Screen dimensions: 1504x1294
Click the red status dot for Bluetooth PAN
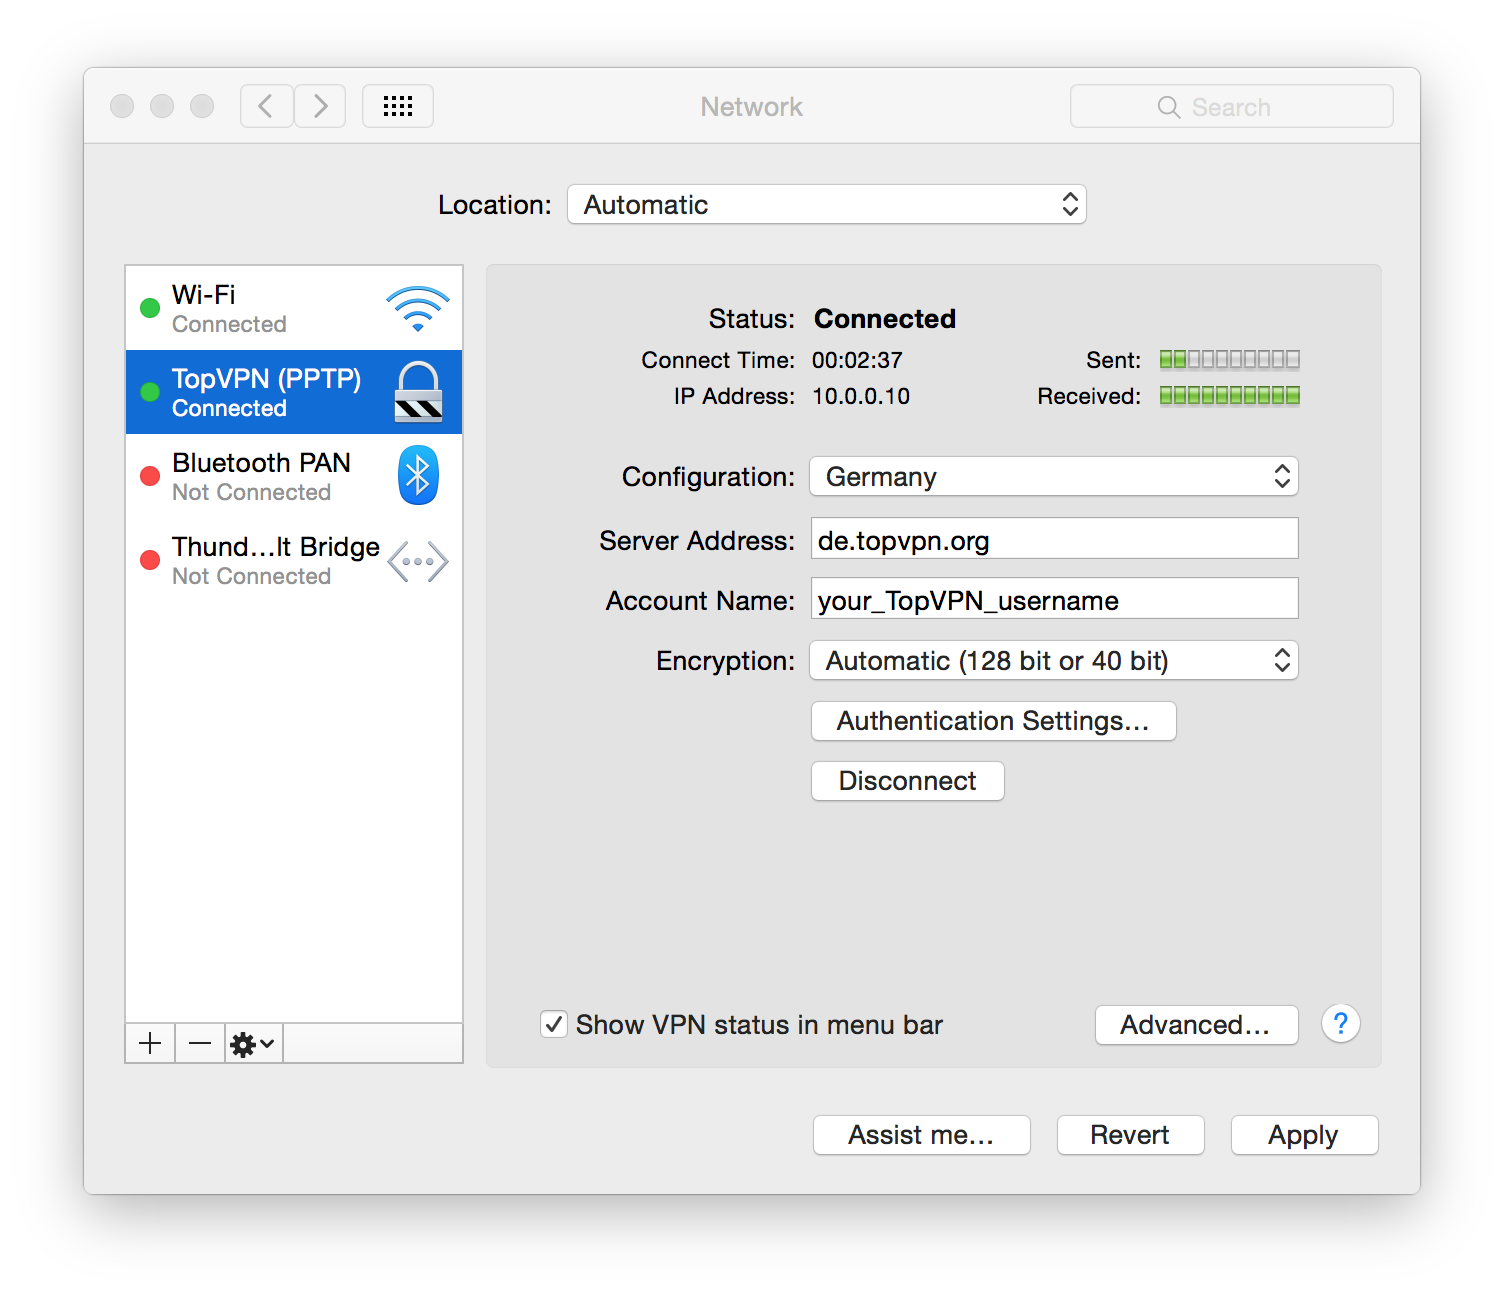150,476
